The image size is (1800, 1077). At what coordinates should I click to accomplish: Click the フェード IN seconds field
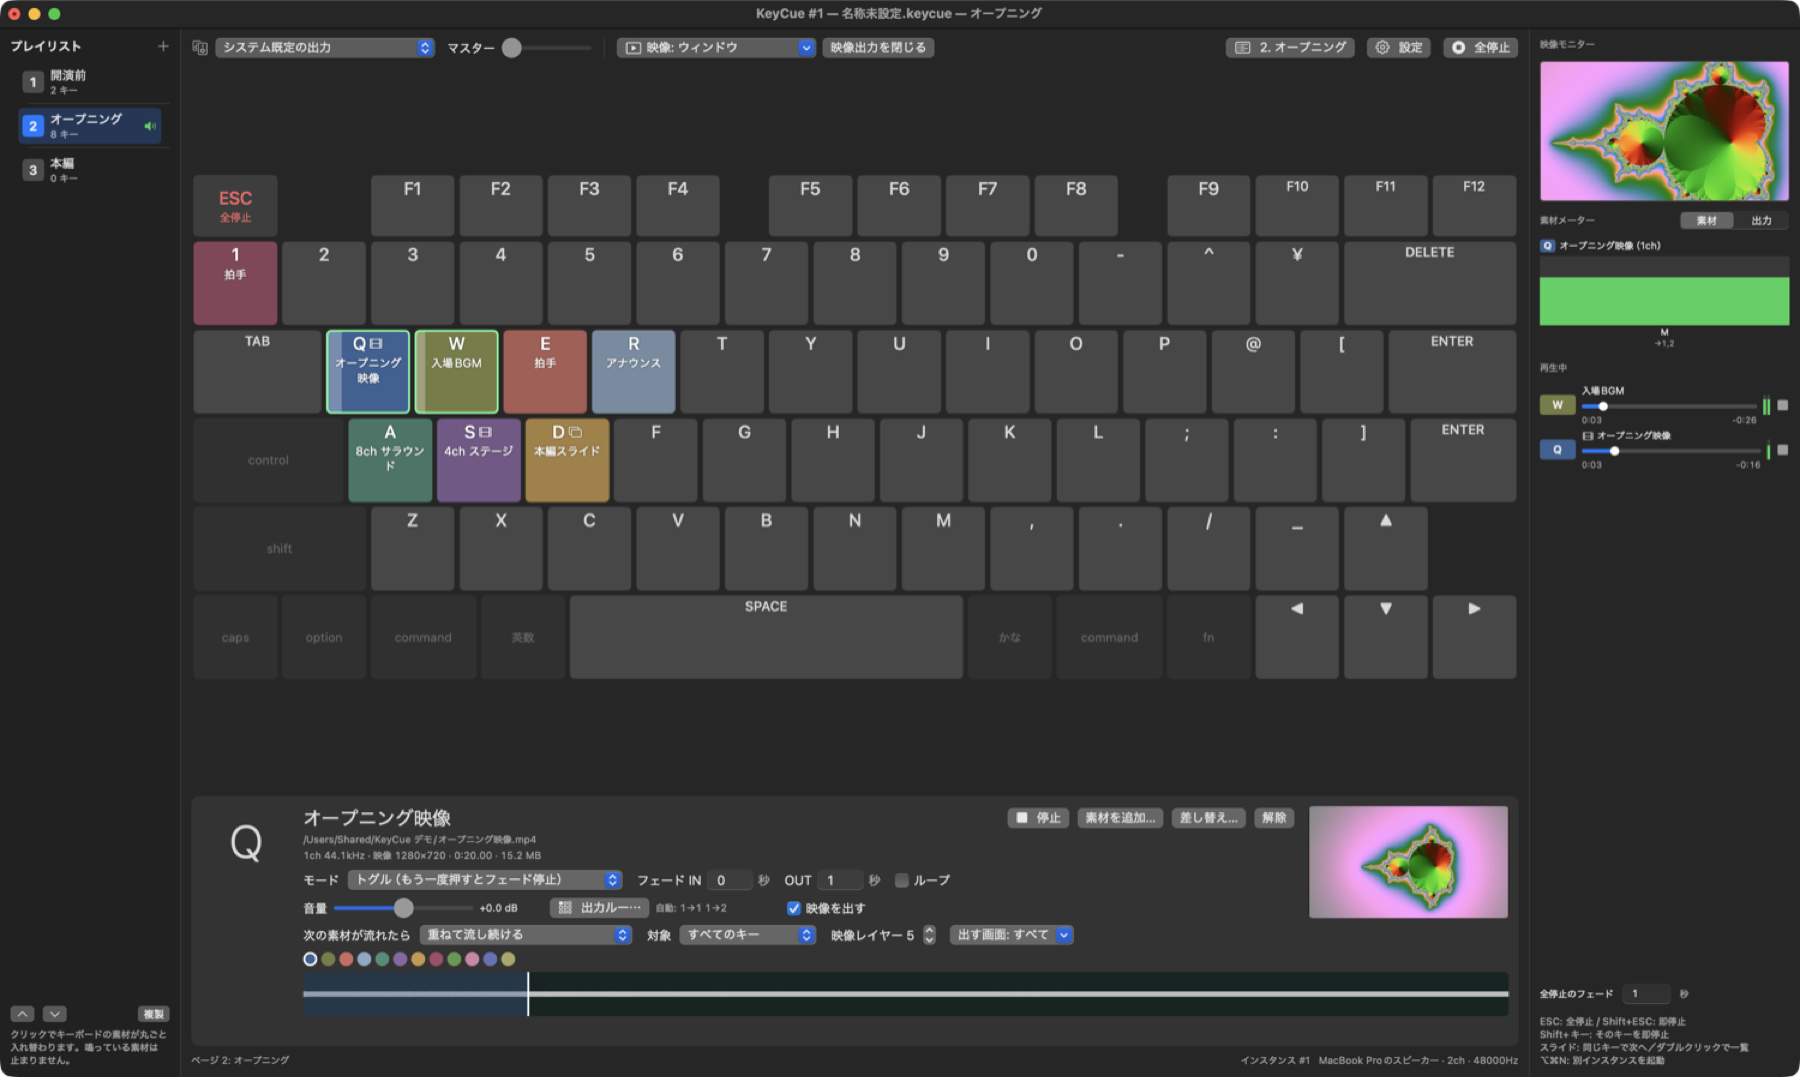729,880
